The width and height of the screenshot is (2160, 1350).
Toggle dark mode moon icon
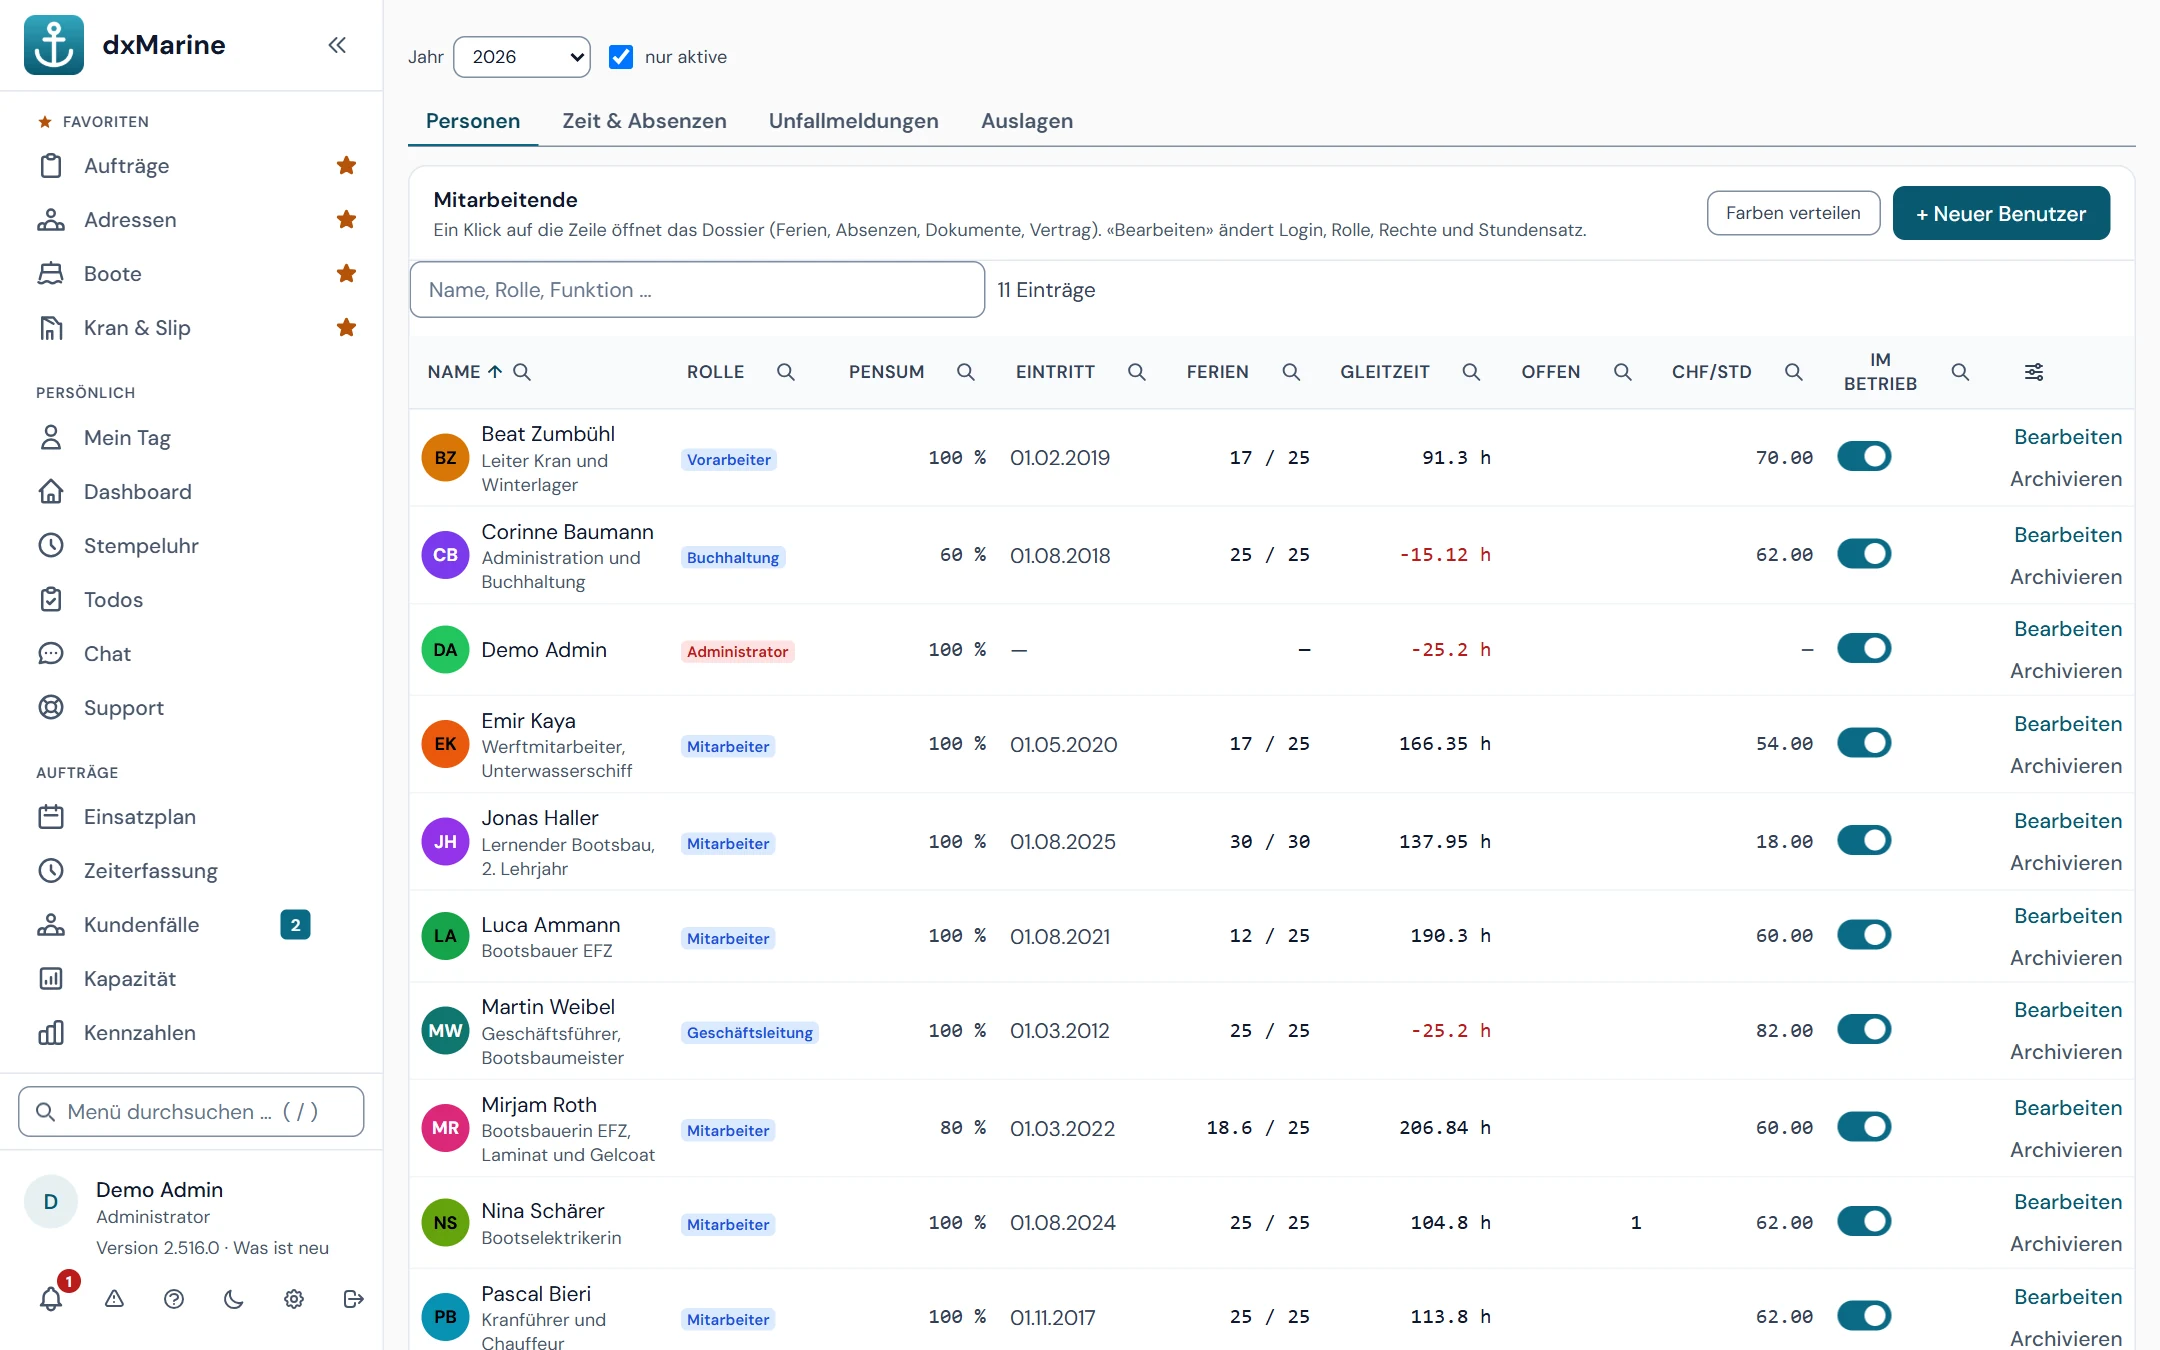[233, 1299]
